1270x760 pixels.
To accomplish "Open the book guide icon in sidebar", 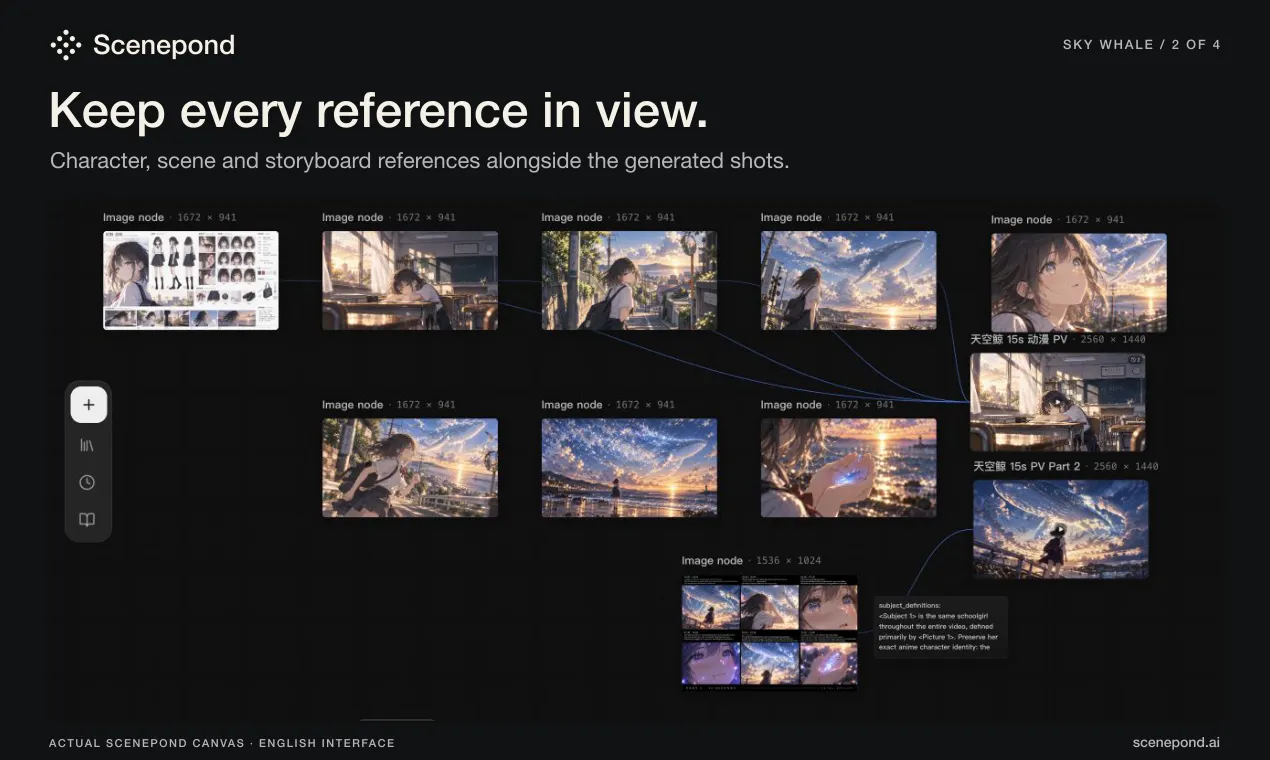I will click(88, 521).
